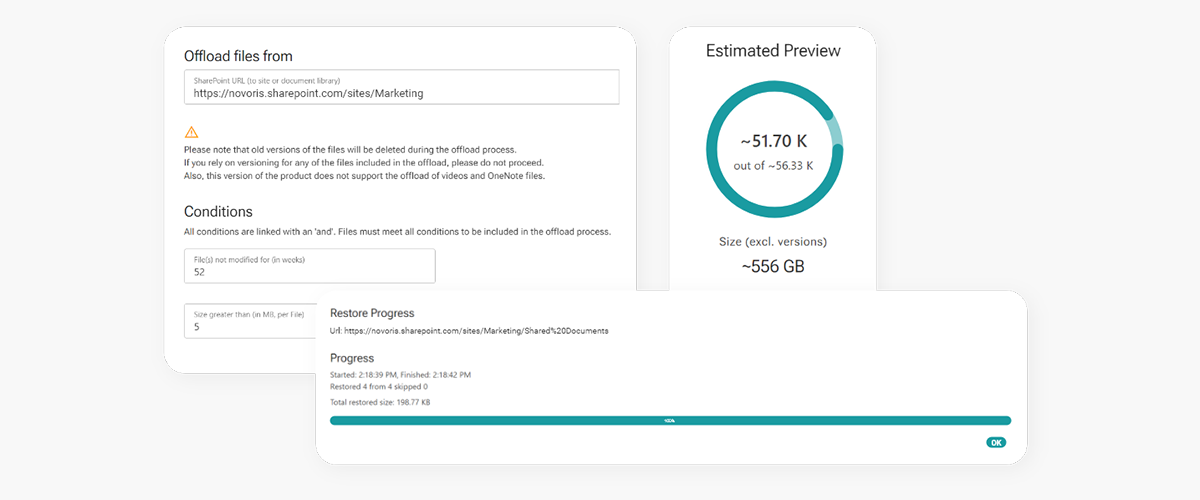Click the 'Estimated Preview' heading

point(773,51)
